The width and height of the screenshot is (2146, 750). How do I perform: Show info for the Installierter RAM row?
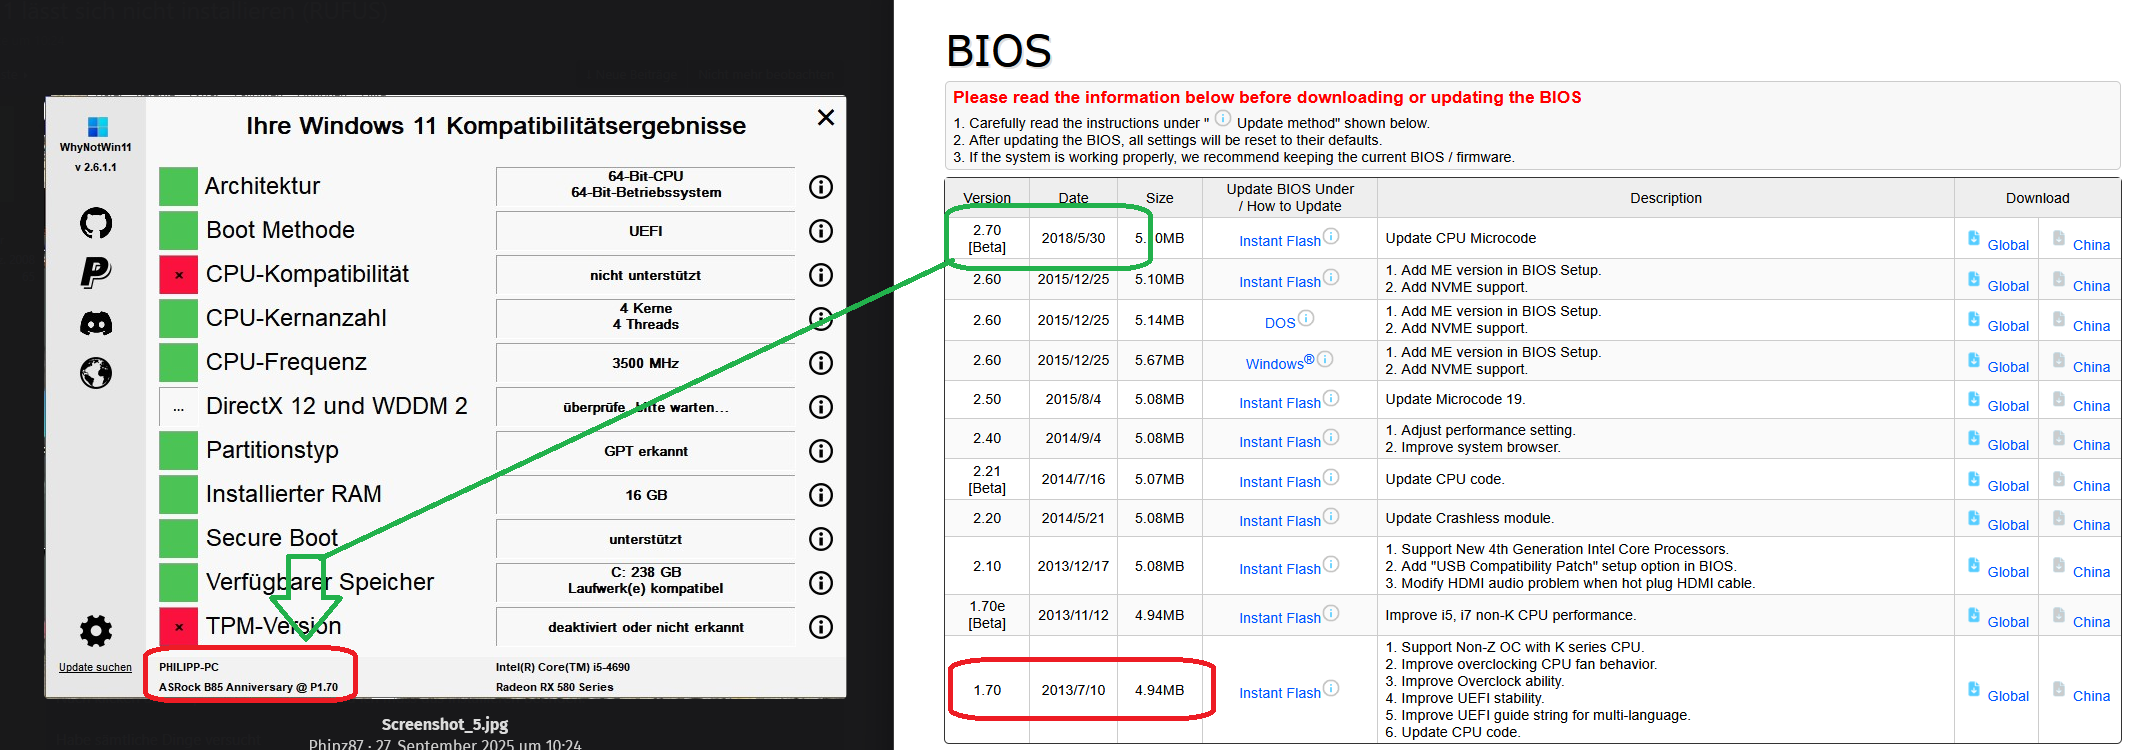[x=821, y=495]
